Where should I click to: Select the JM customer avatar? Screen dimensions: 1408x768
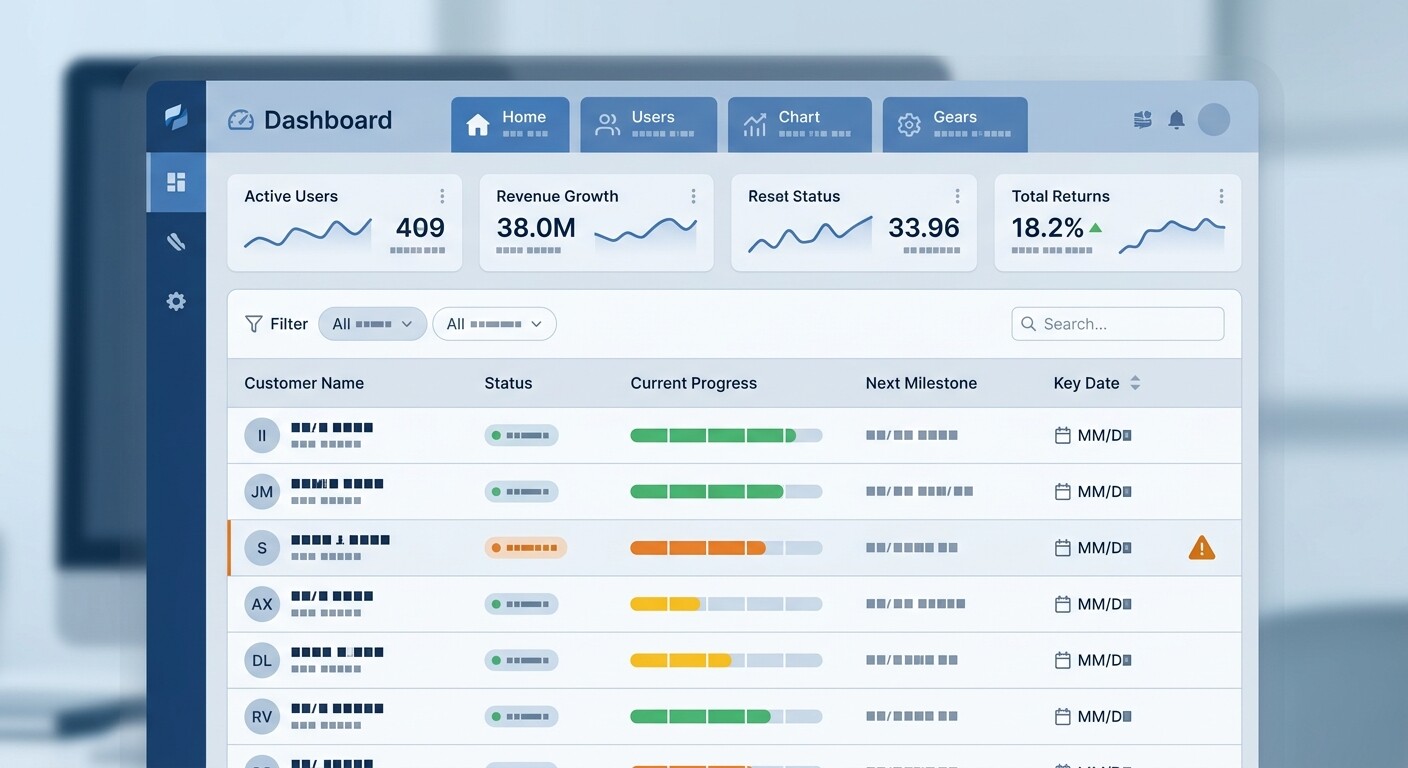[262, 492]
